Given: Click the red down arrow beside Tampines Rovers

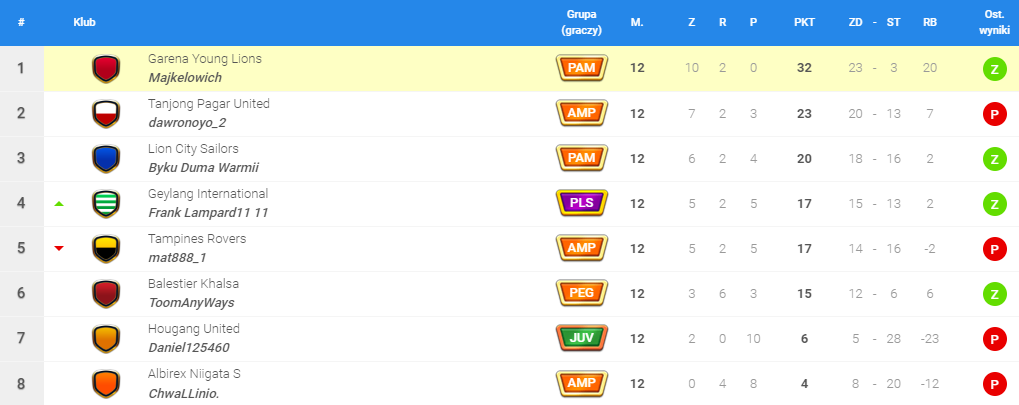Looking at the screenshot, I should [59, 249].
